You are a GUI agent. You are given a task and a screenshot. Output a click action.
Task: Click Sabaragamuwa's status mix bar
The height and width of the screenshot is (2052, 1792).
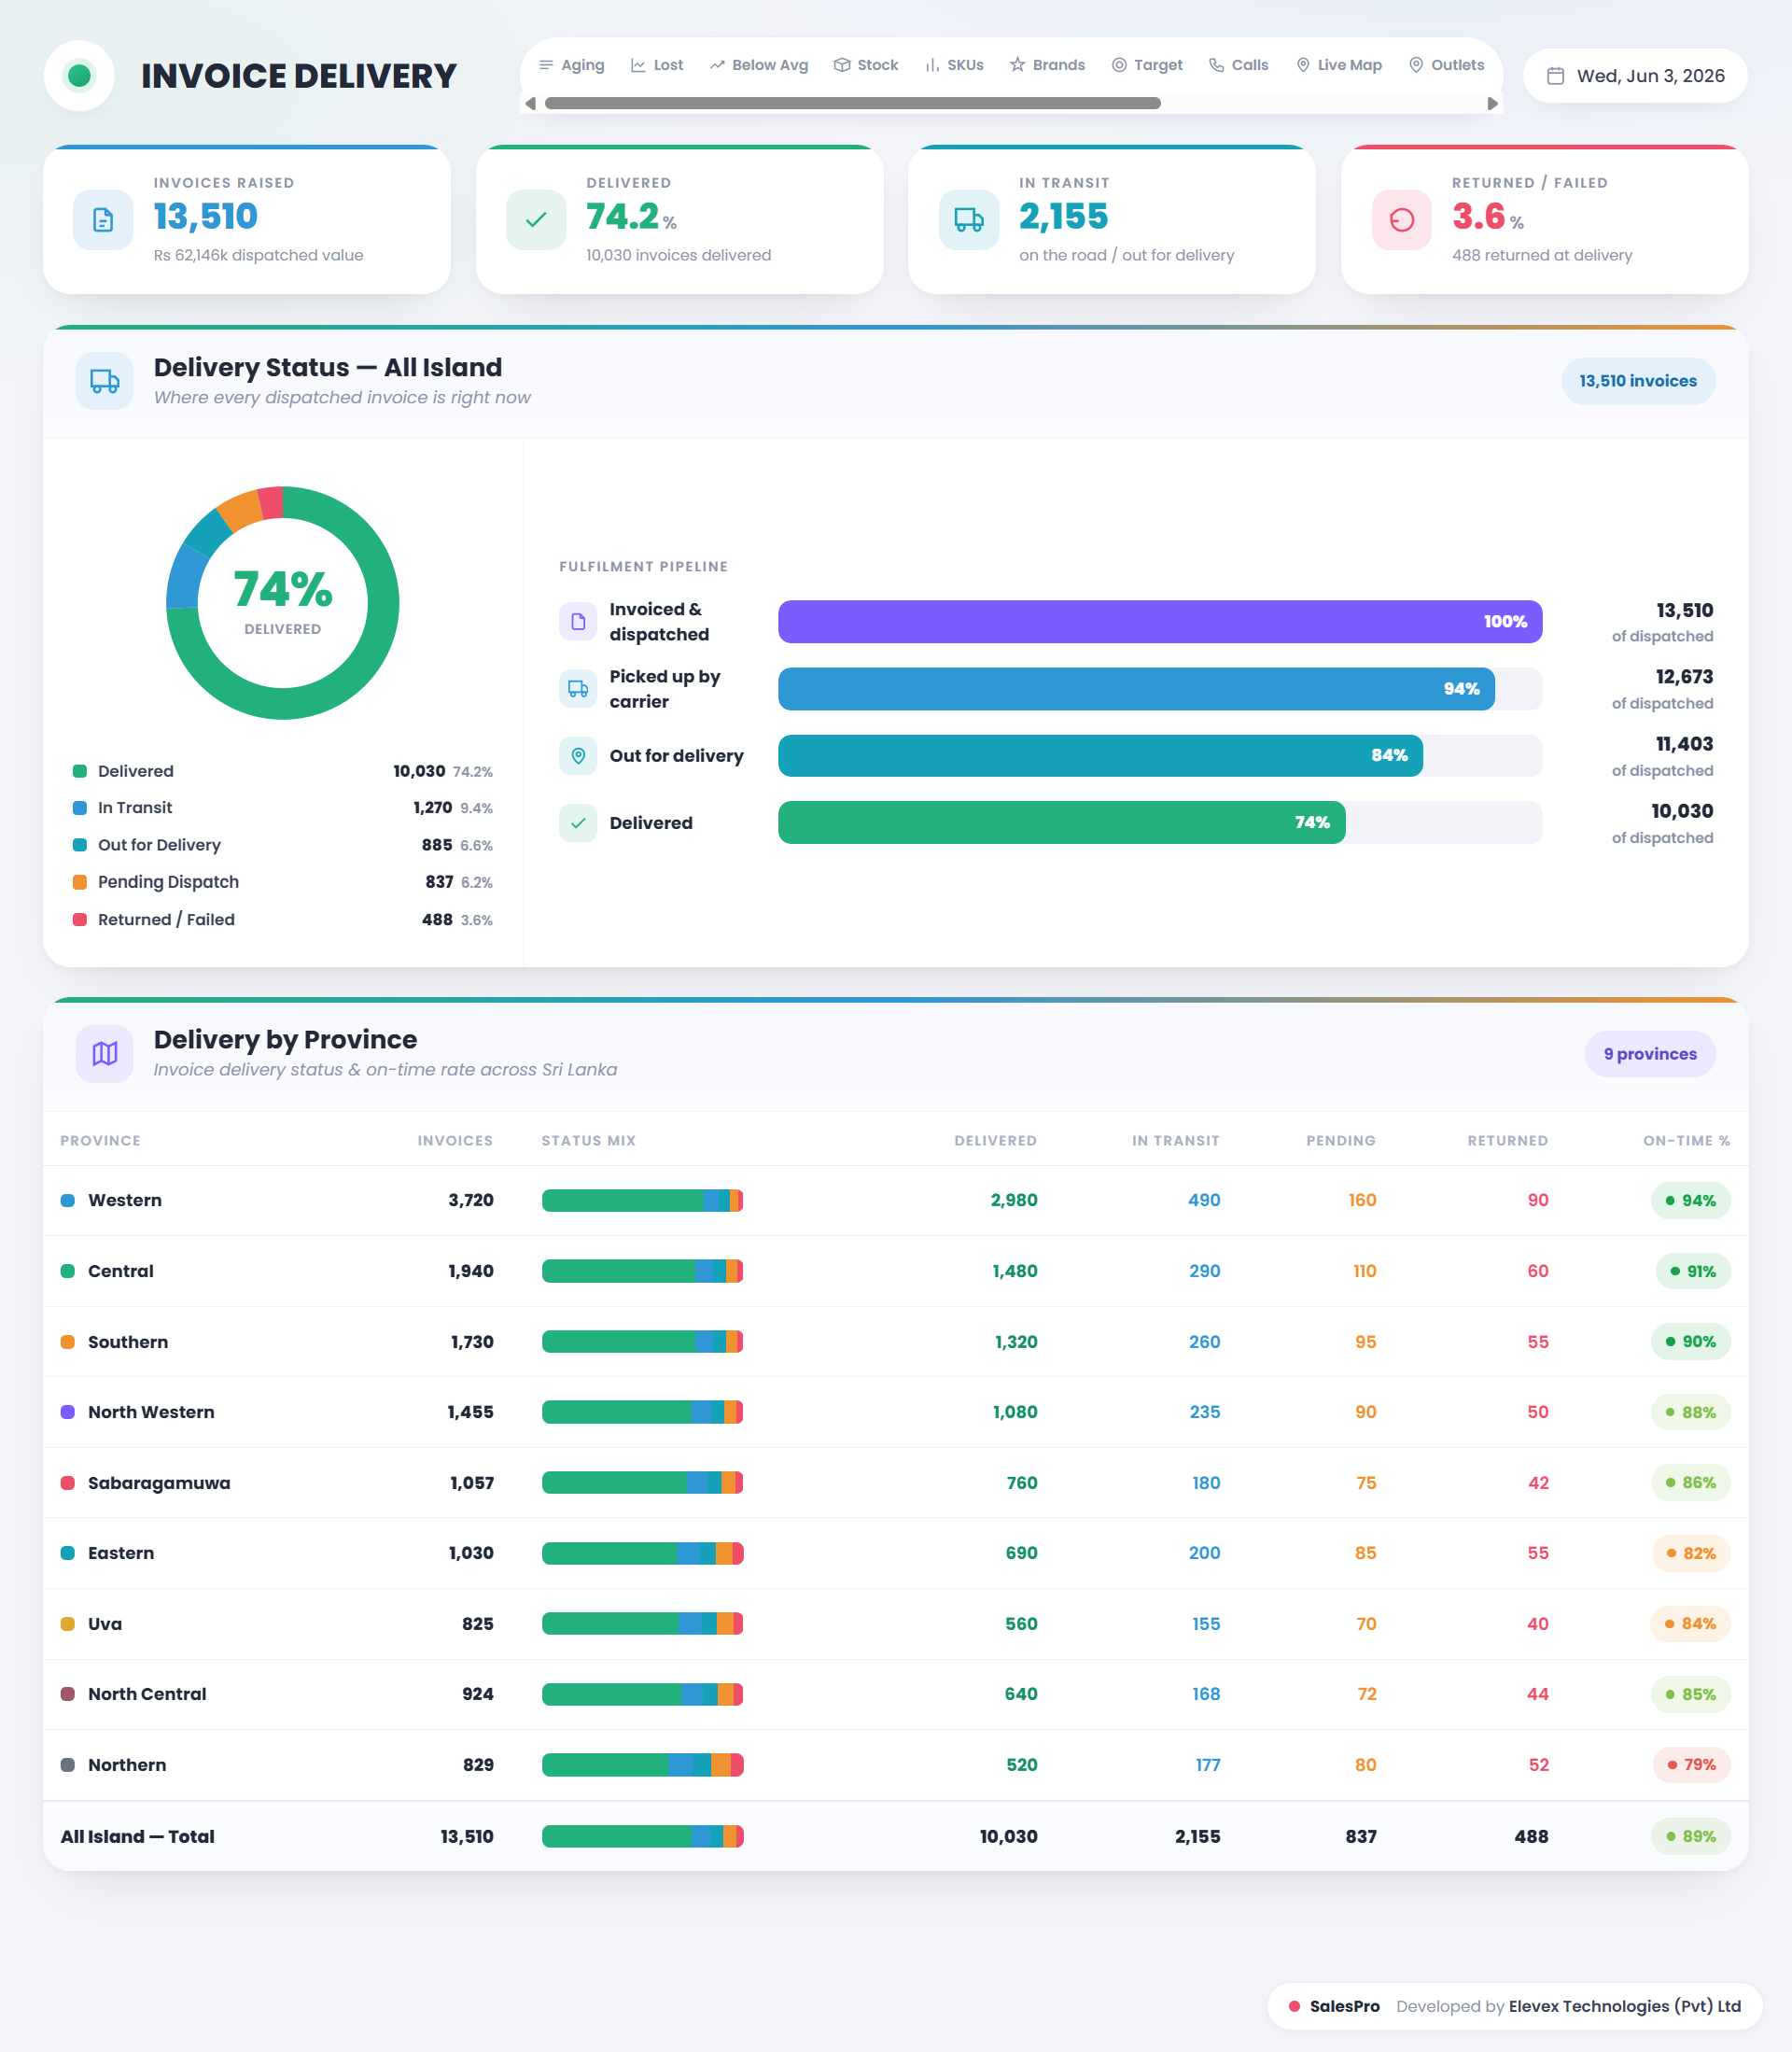point(642,1483)
